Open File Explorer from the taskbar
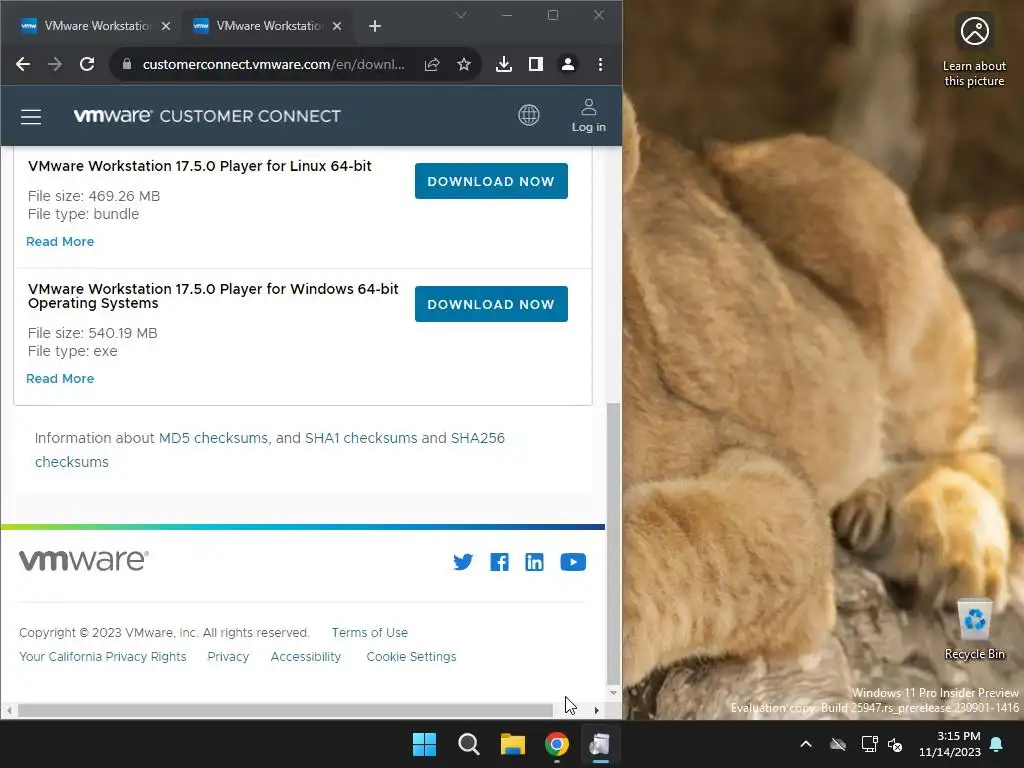The image size is (1024, 768). pyautogui.click(x=513, y=744)
